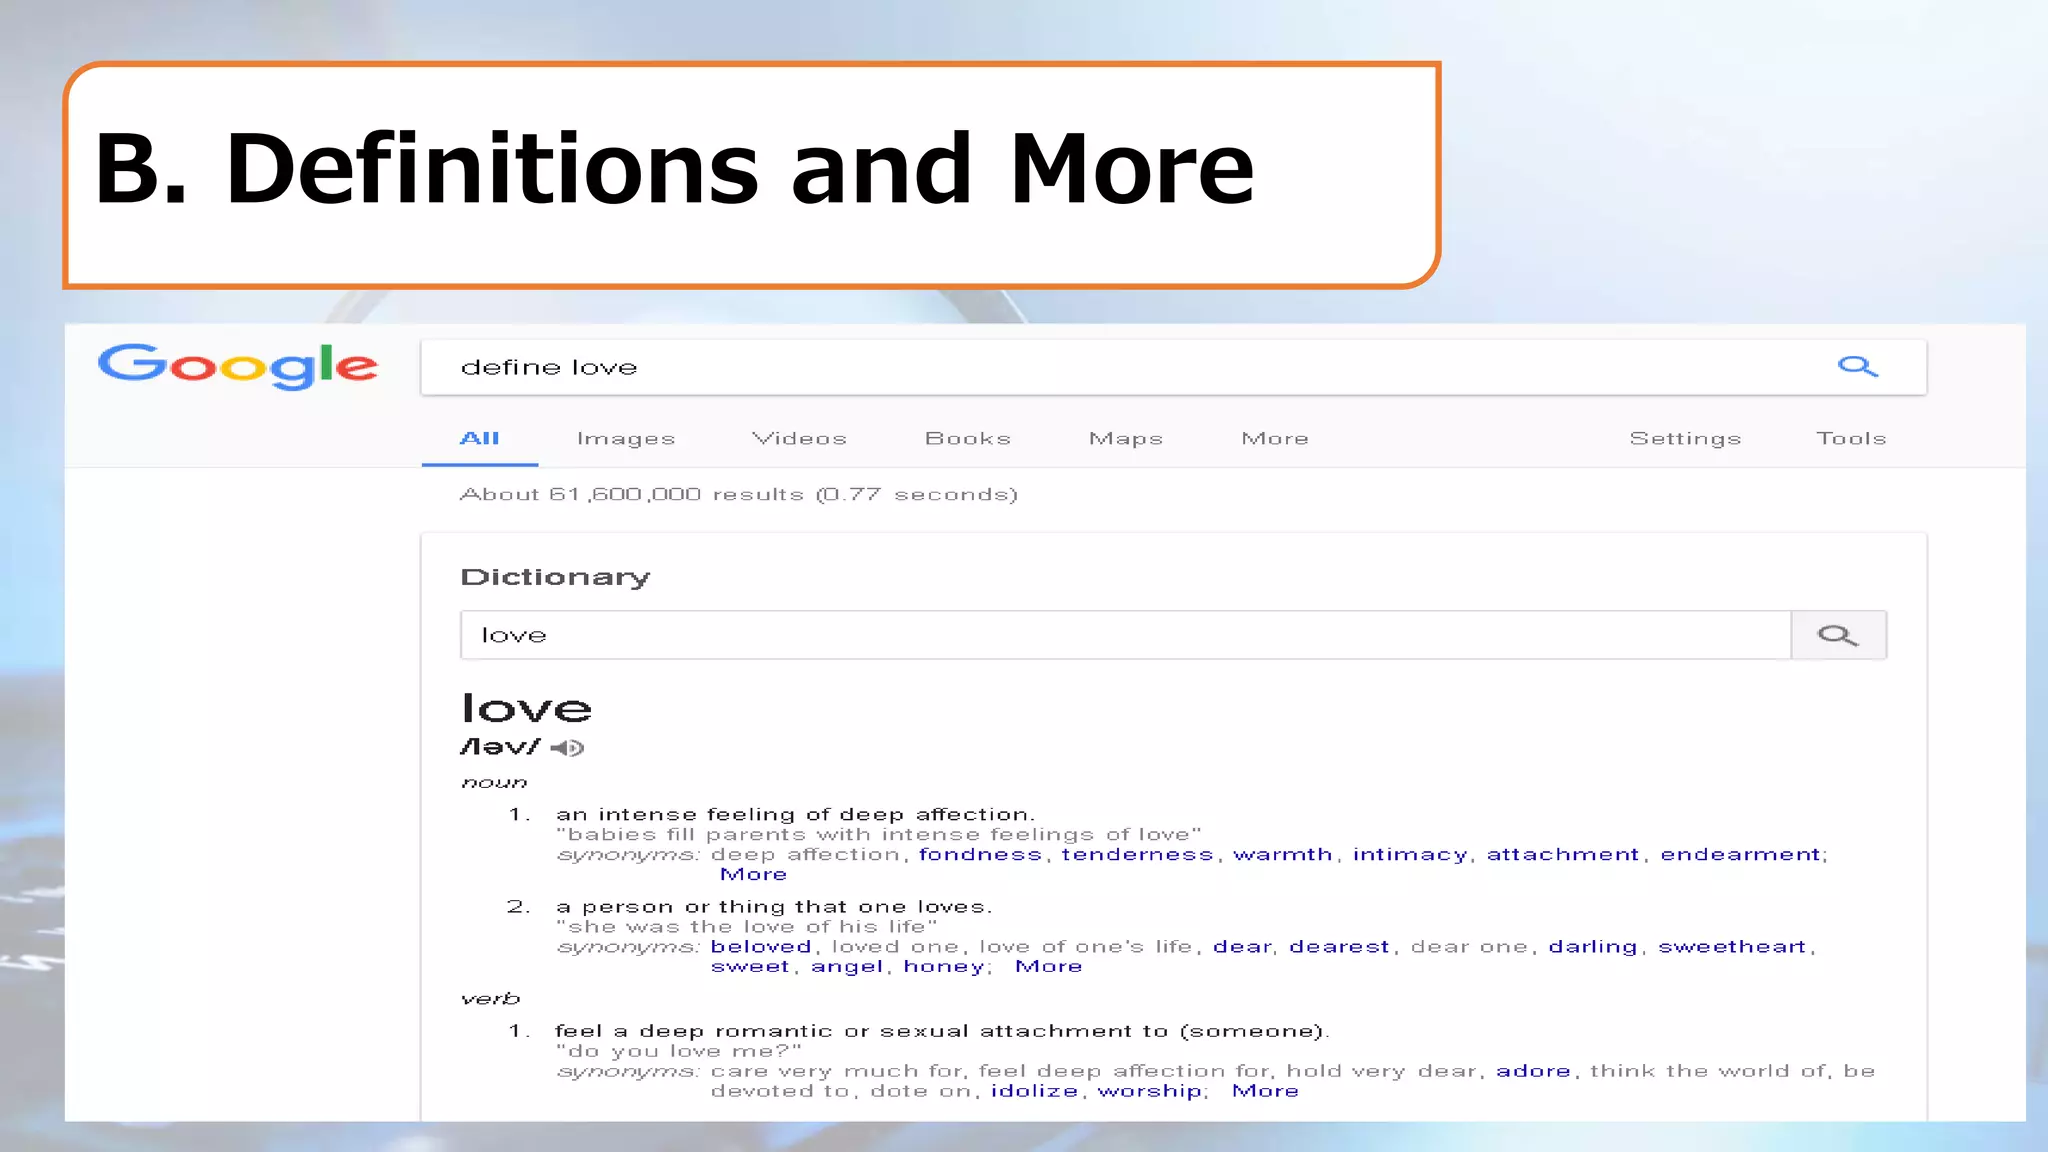Open the sweetheart synonym link
The width and height of the screenshot is (2048, 1152).
click(1733, 946)
